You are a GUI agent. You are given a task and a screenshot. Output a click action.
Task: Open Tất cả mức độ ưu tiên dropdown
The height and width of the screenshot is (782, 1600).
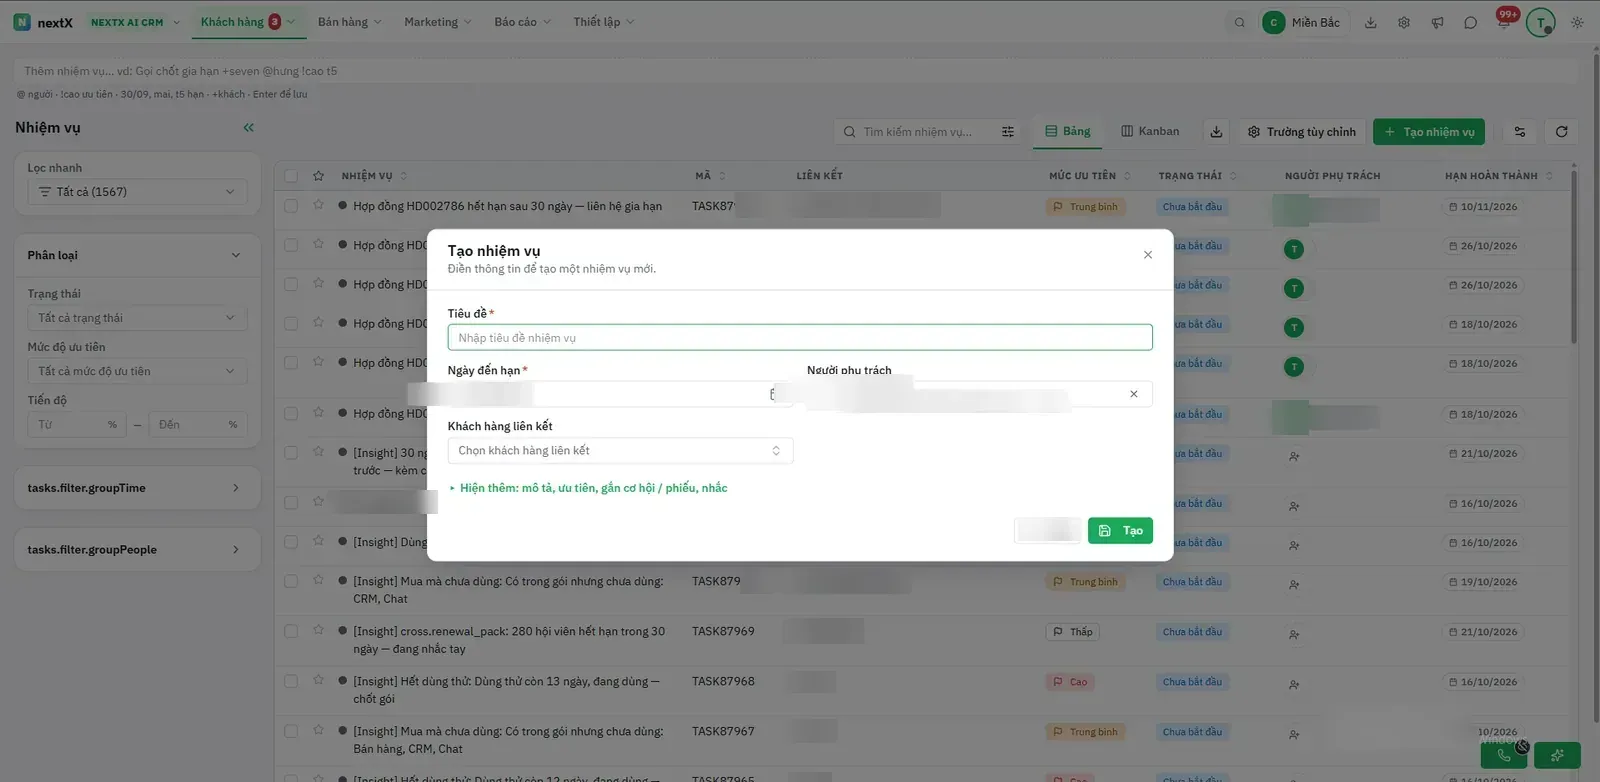[x=137, y=371]
